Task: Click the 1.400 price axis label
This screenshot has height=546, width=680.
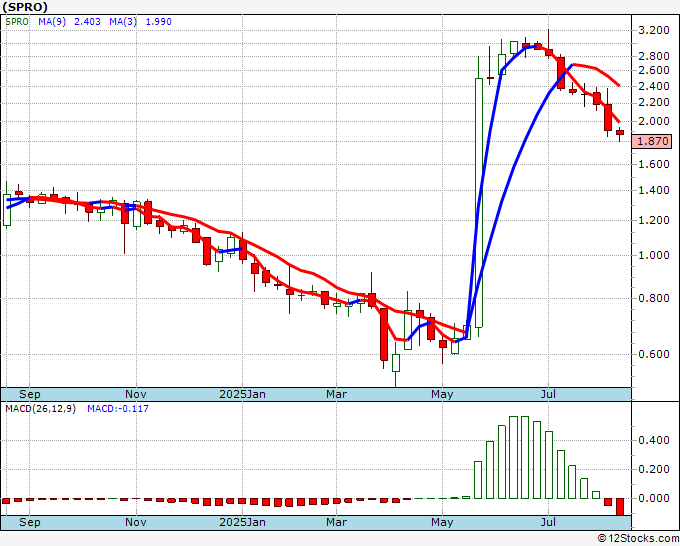Action: [654, 190]
